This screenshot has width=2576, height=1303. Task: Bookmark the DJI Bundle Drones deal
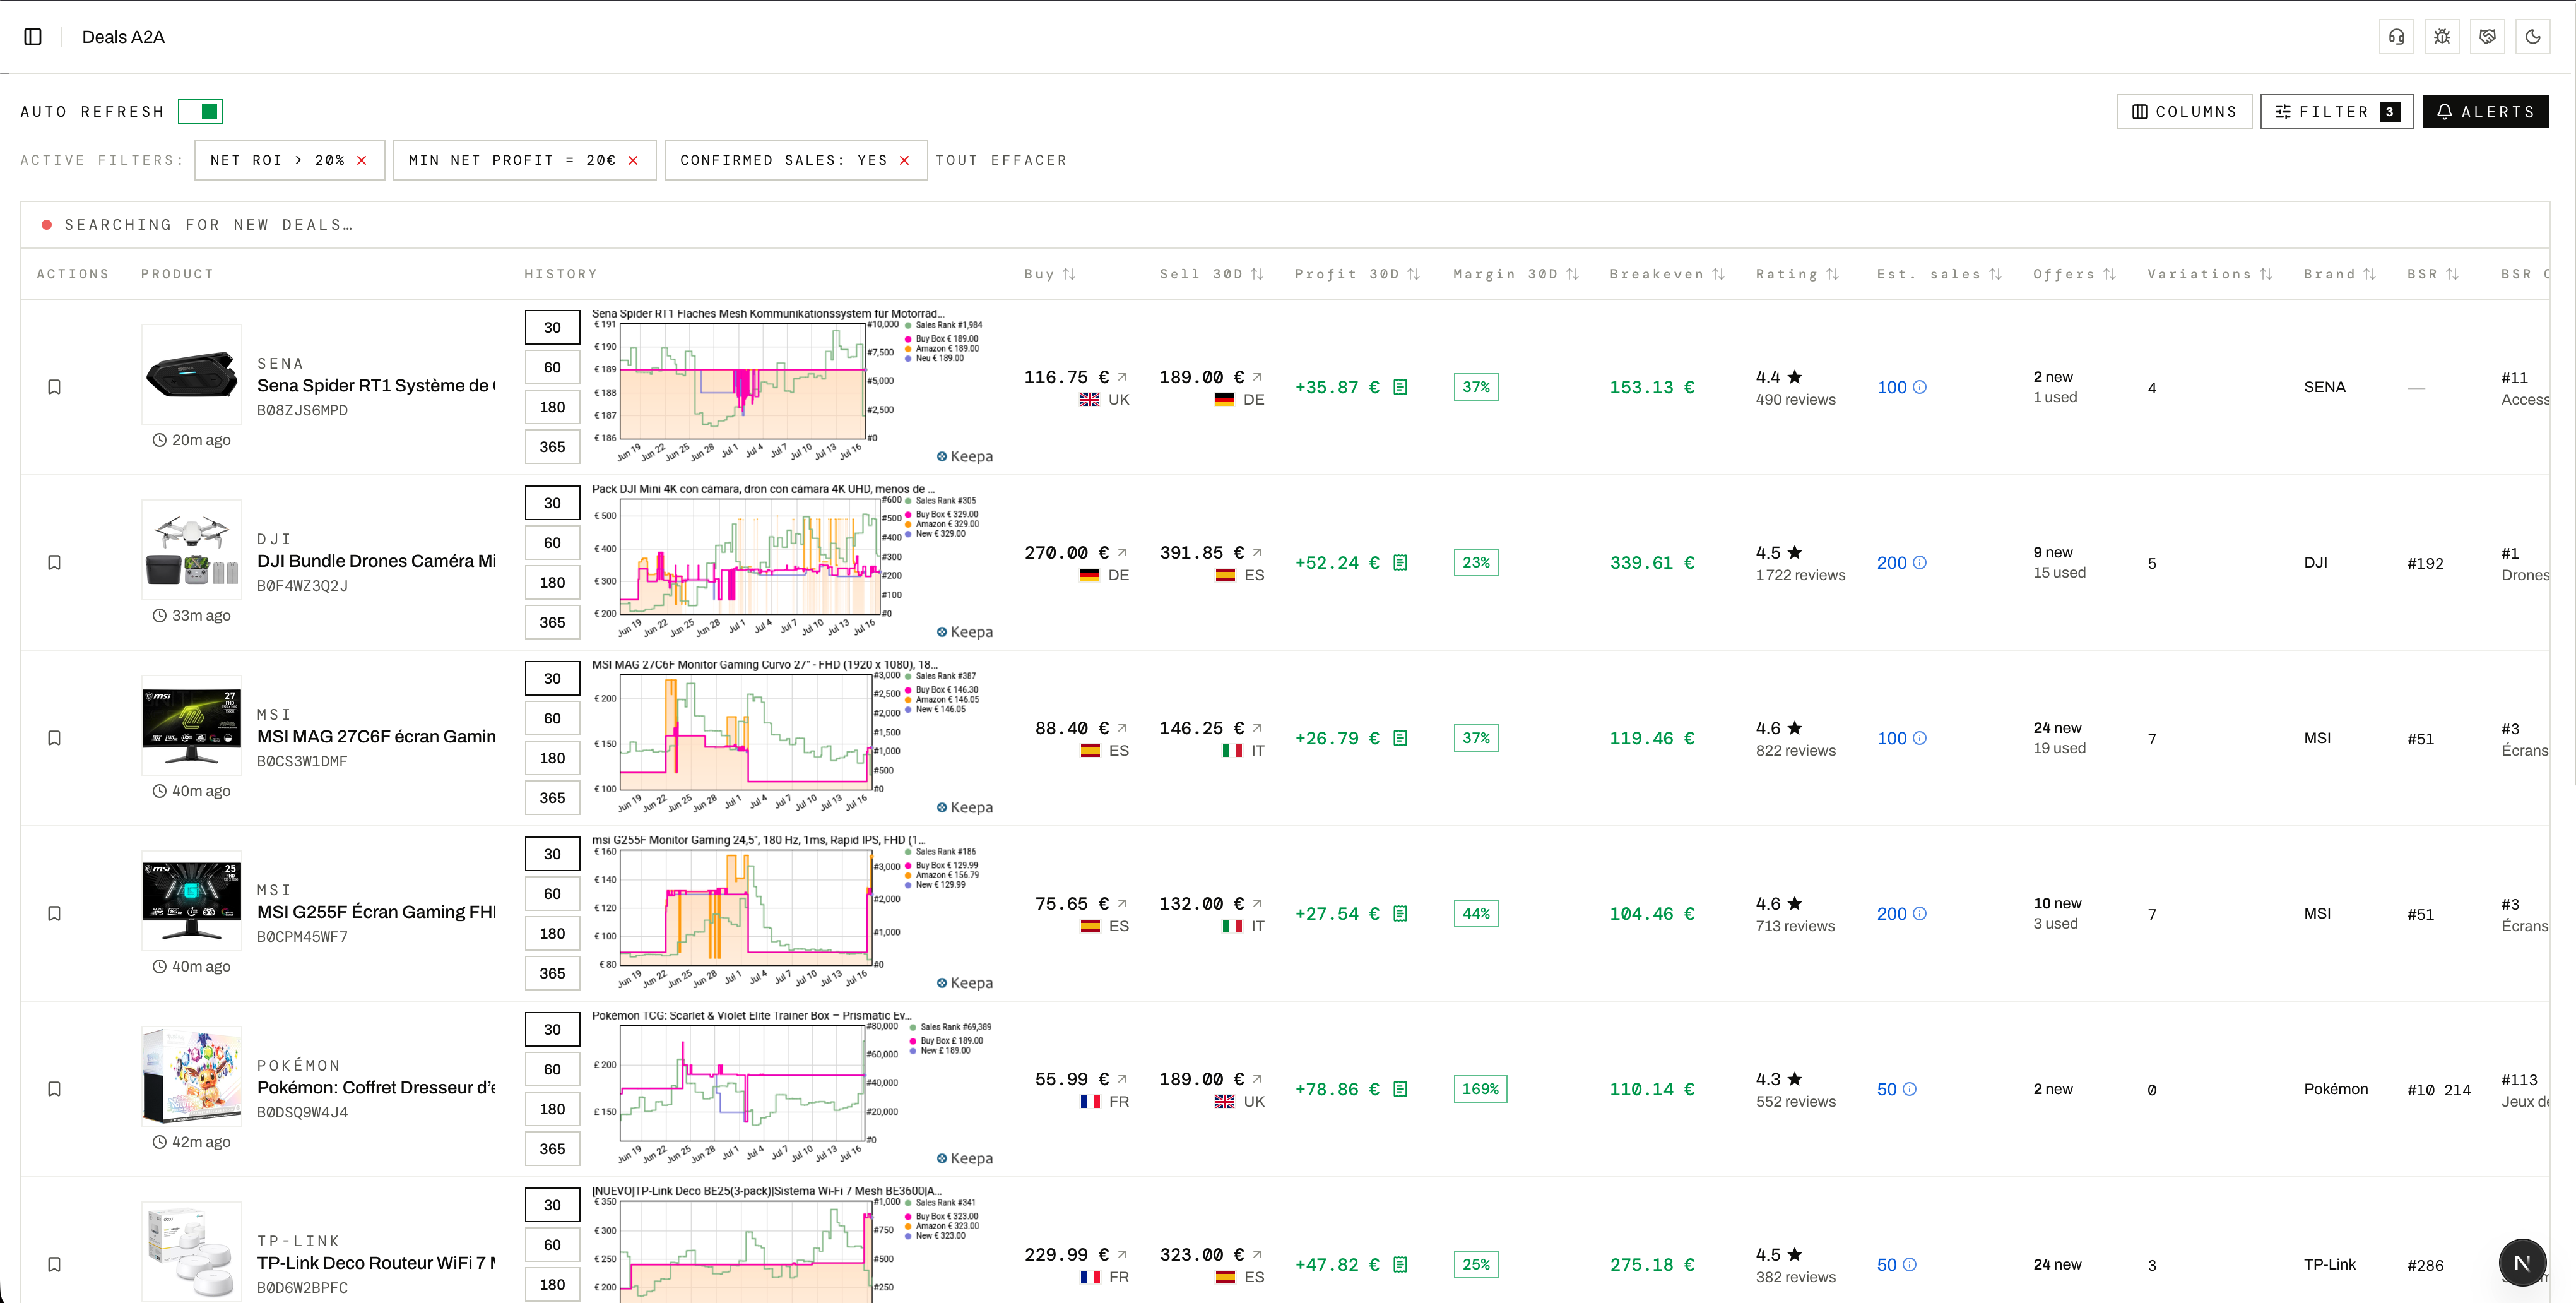(x=55, y=562)
